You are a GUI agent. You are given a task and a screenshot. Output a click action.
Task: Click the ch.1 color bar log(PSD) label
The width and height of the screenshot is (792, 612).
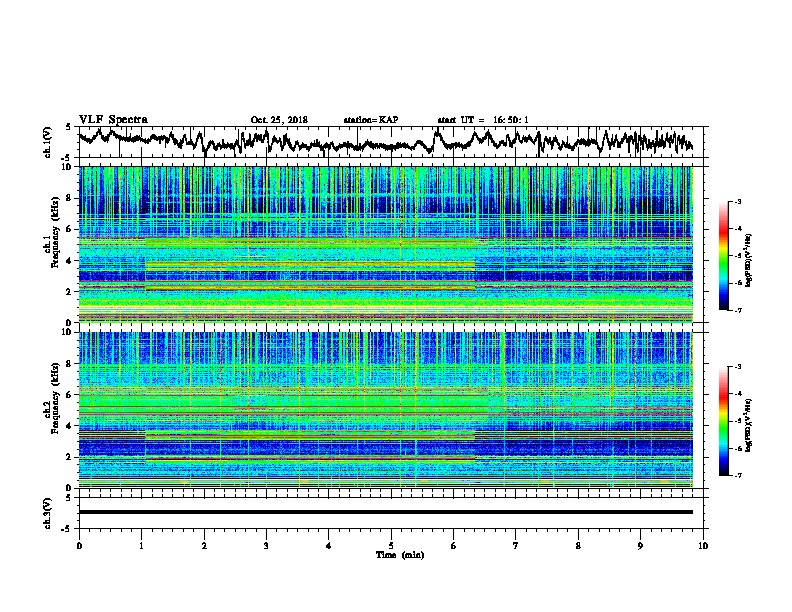tap(749, 260)
